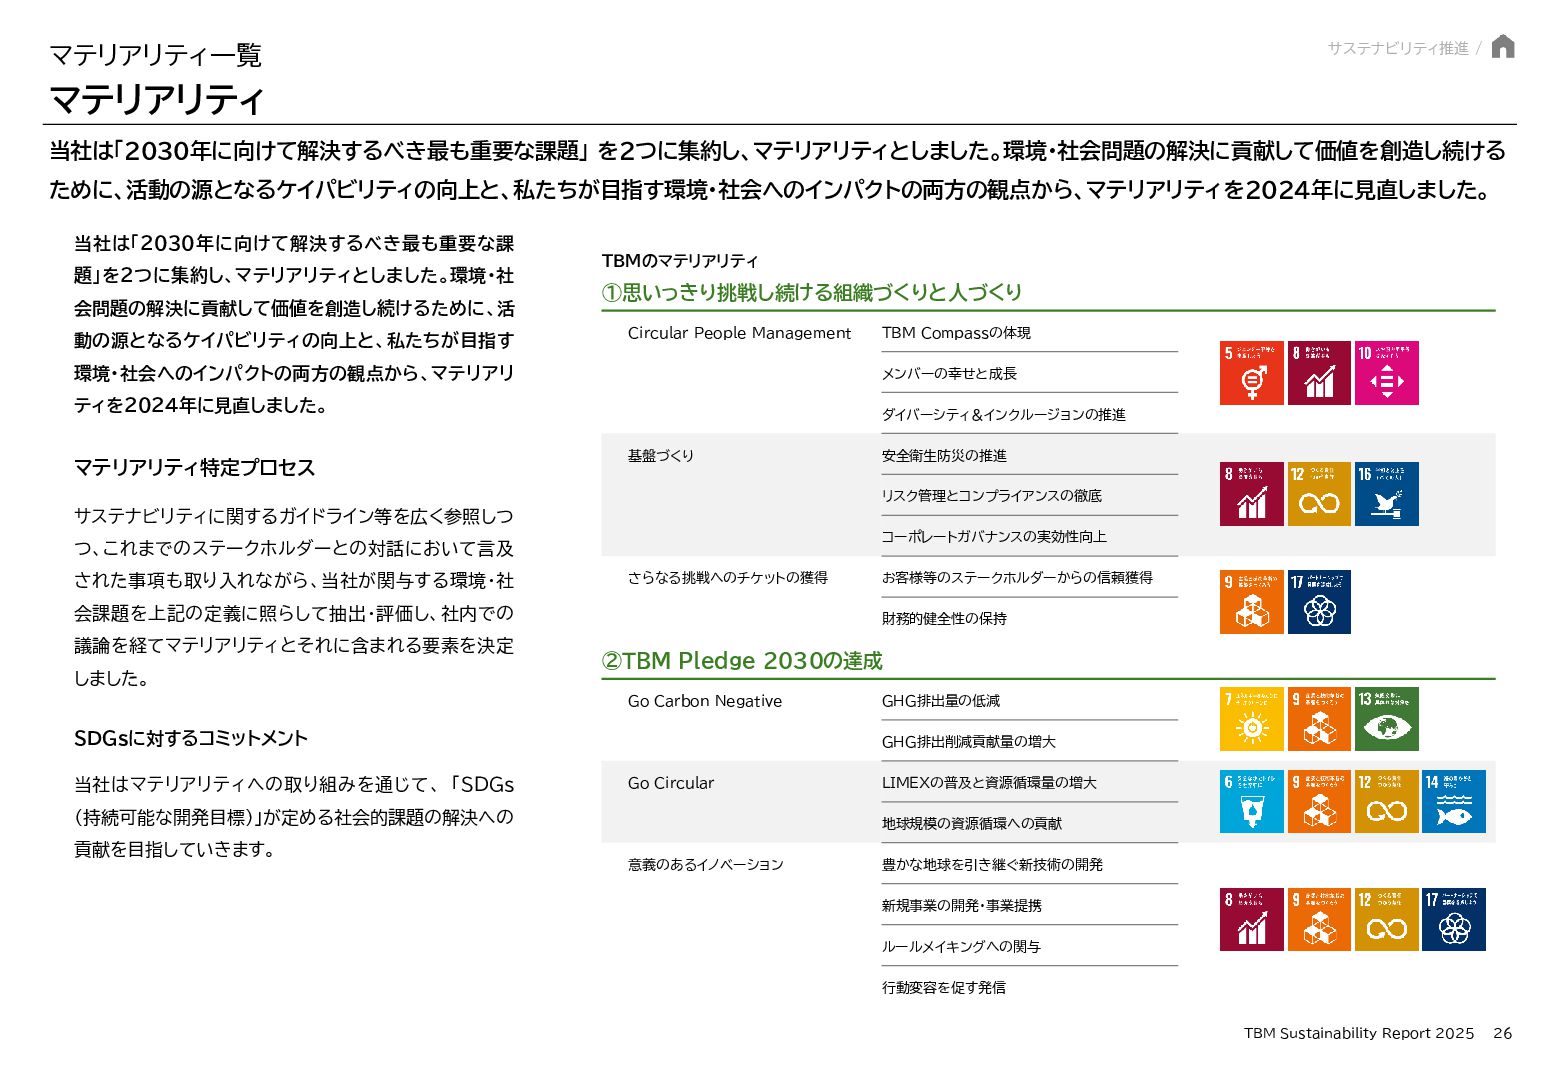Click SDG 17 icon in さらなる挑戦へのチケットの獲得 row
Image resolution: width=1560 pixels, height=1080 pixels.
coord(1319,602)
